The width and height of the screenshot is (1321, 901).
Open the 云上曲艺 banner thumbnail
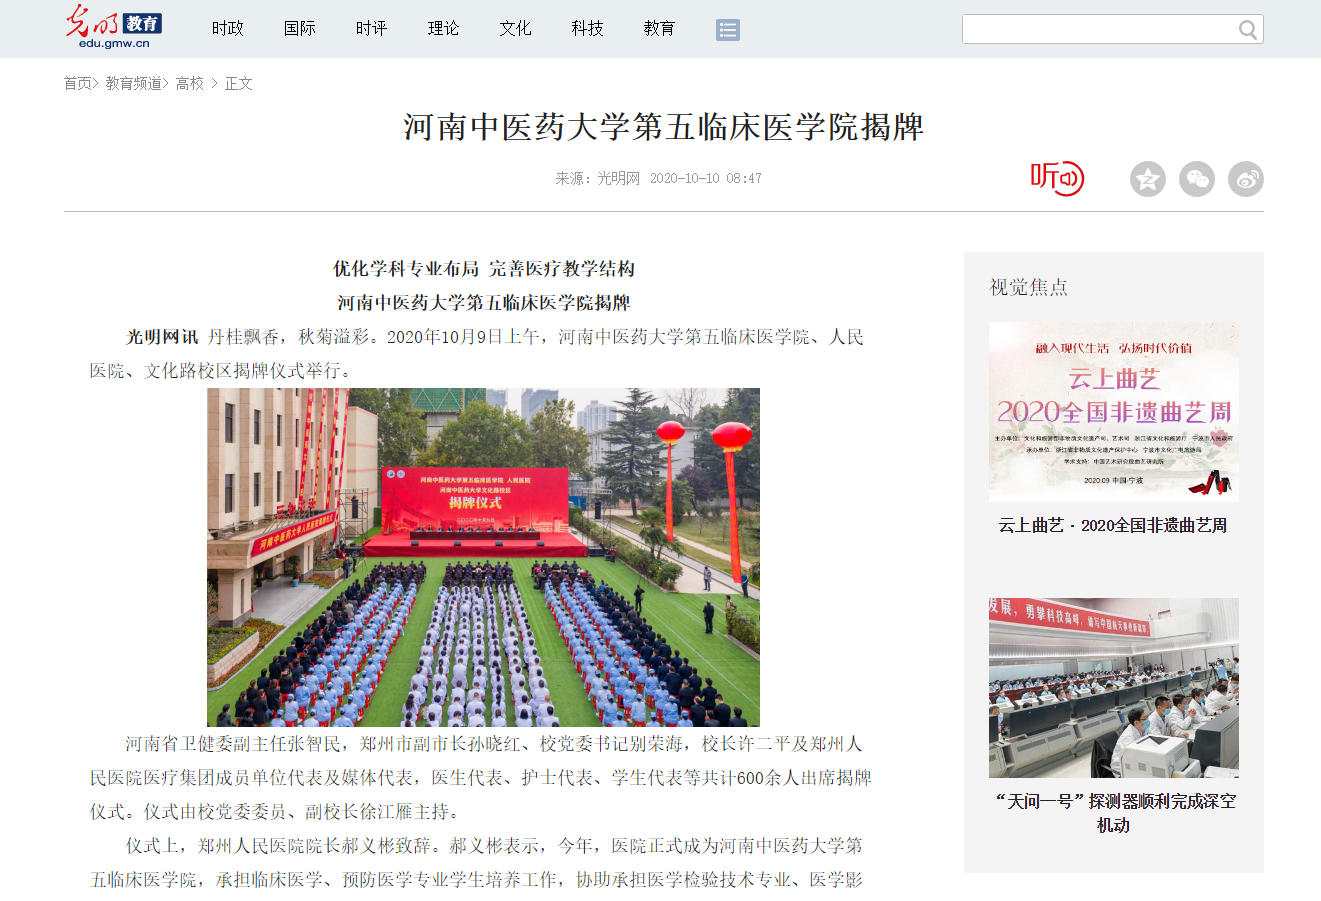1113,412
